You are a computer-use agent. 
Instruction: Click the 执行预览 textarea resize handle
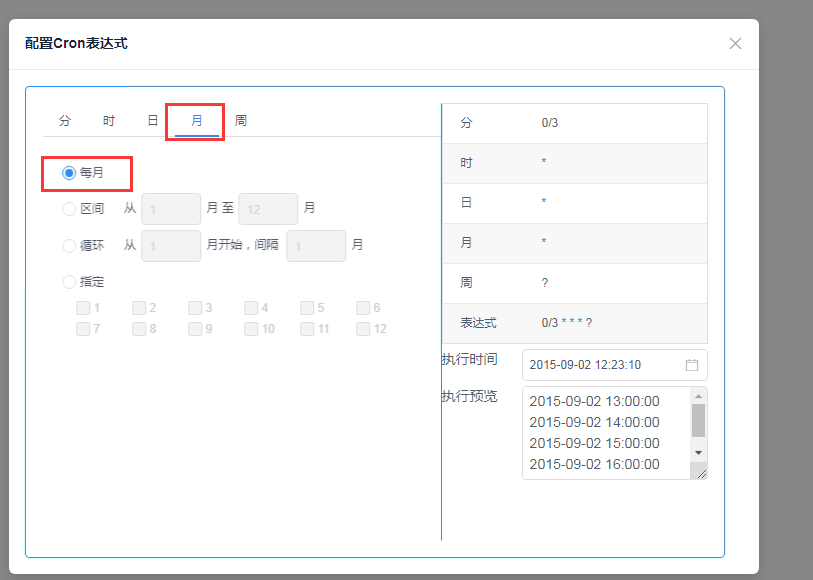(x=701, y=473)
